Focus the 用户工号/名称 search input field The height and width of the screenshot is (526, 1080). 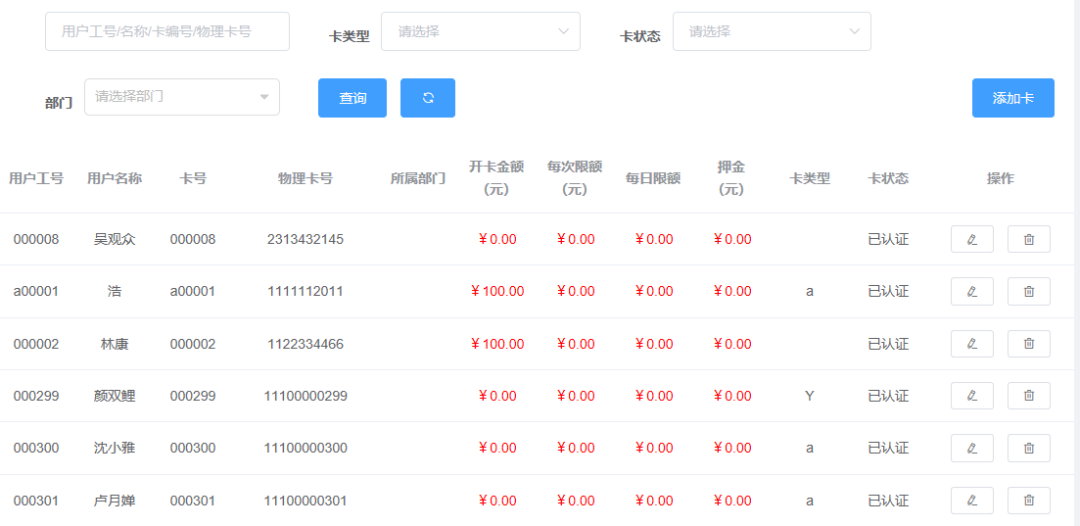[x=167, y=32]
